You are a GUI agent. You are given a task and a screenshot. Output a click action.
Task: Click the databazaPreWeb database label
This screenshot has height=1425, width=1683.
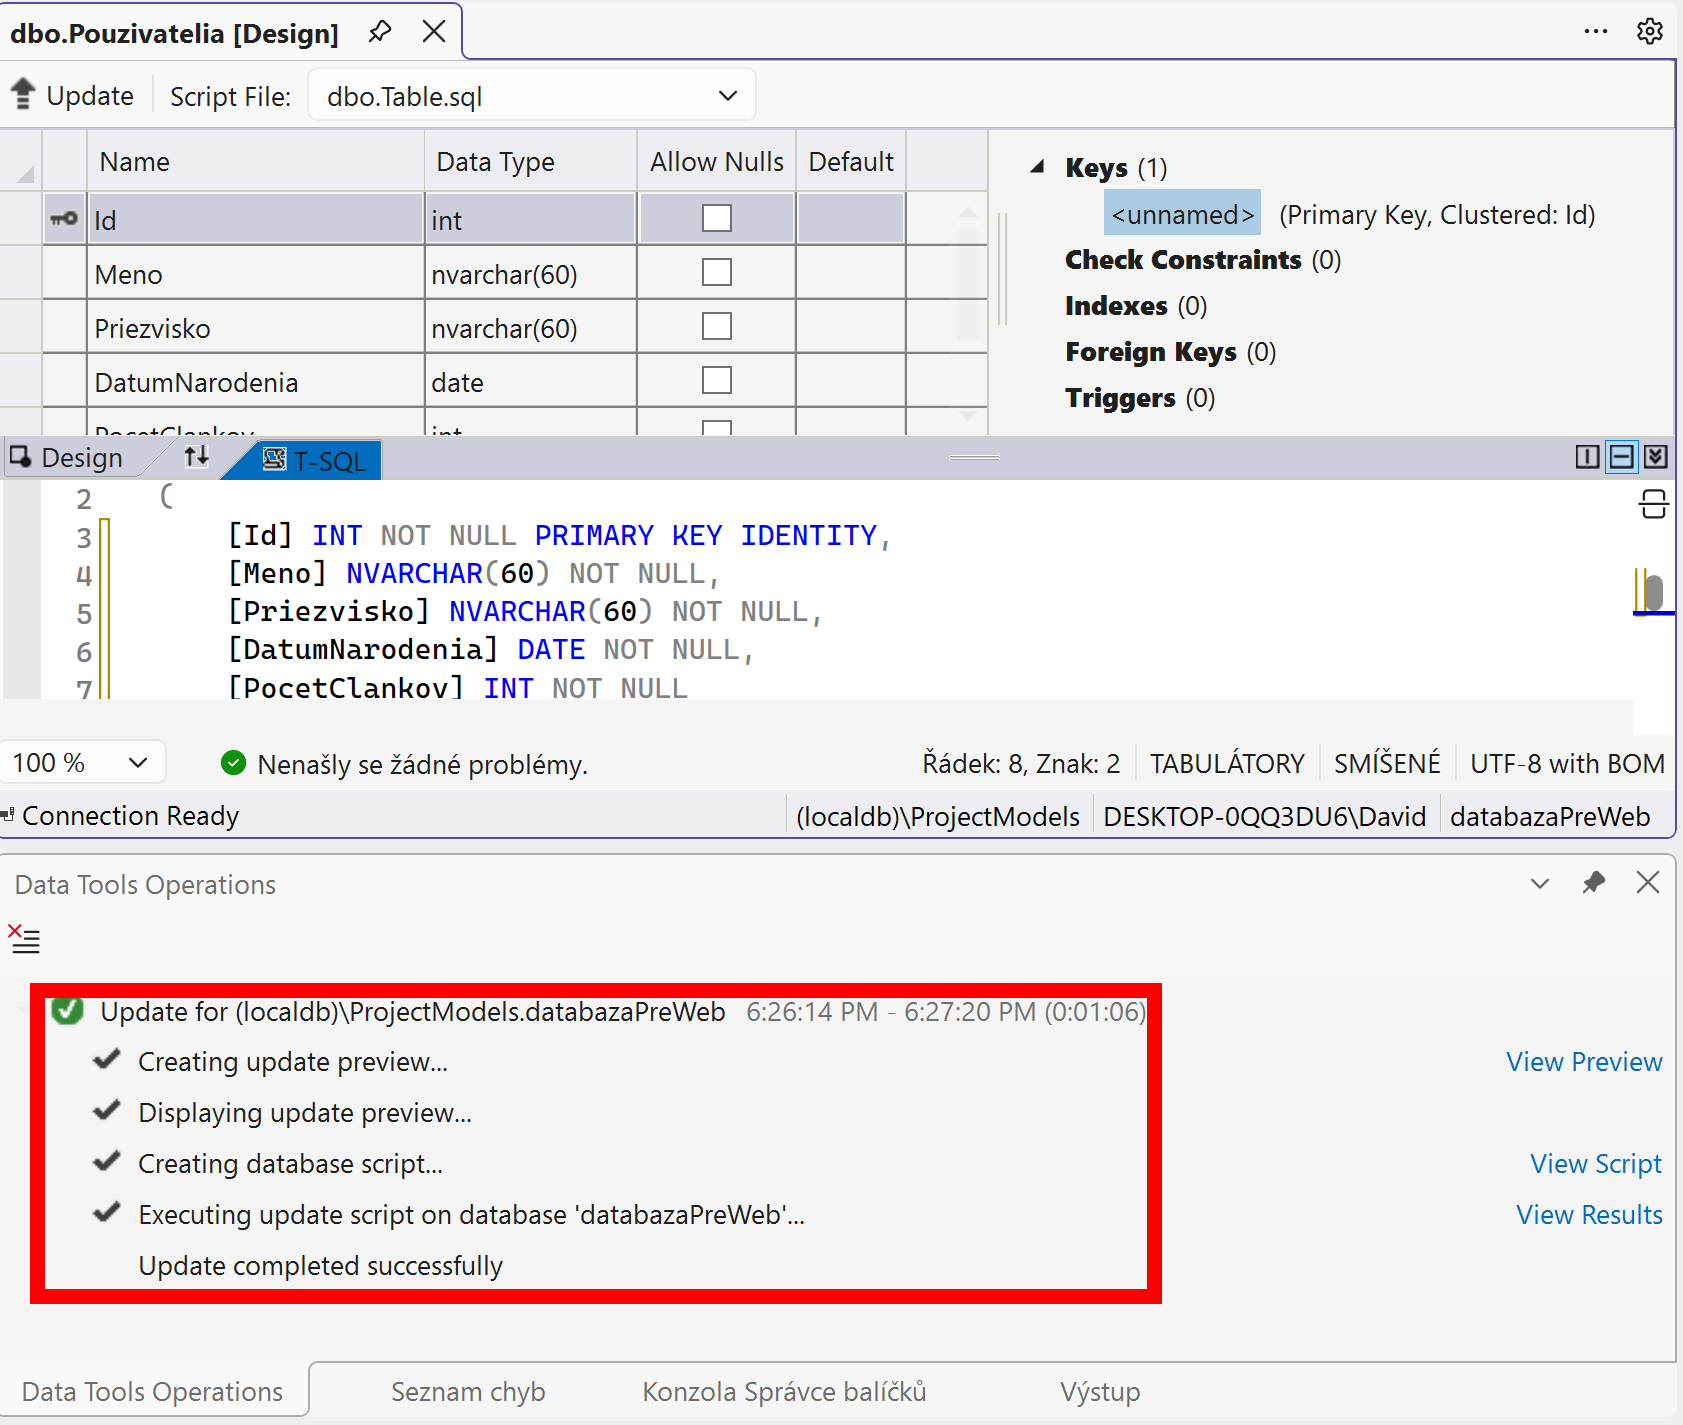point(1550,817)
